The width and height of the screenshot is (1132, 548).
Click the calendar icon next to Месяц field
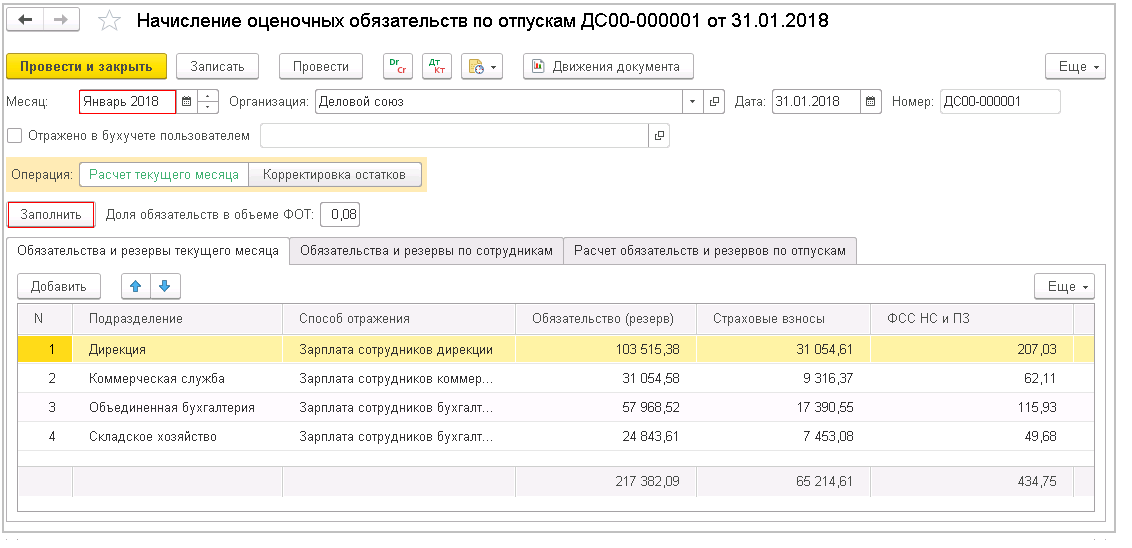186,102
